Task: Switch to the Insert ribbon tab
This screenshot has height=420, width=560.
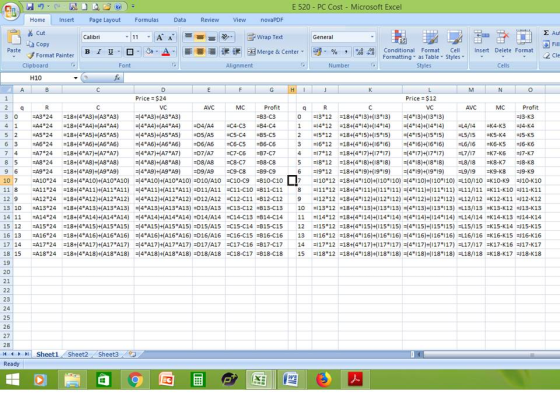Action: pos(66,20)
